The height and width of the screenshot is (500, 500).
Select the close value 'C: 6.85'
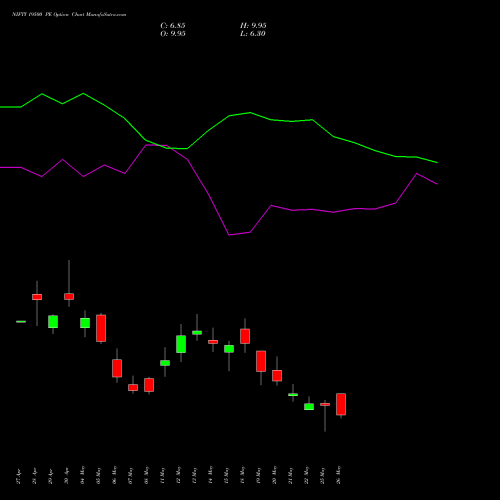173,26
